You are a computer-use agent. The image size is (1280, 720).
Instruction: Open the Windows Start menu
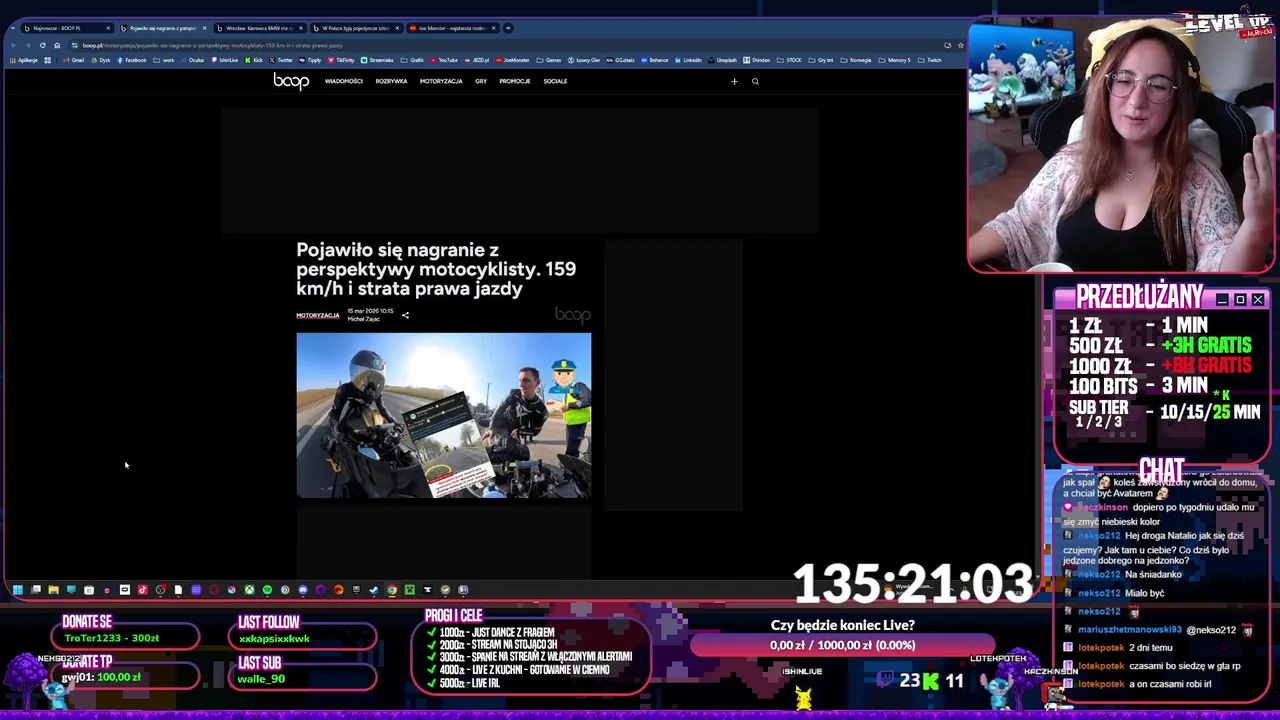point(17,590)
